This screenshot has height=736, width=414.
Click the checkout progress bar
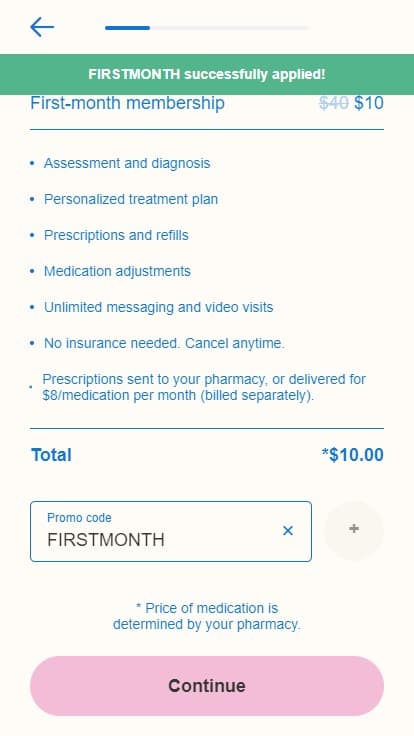(x=207, y=28)
